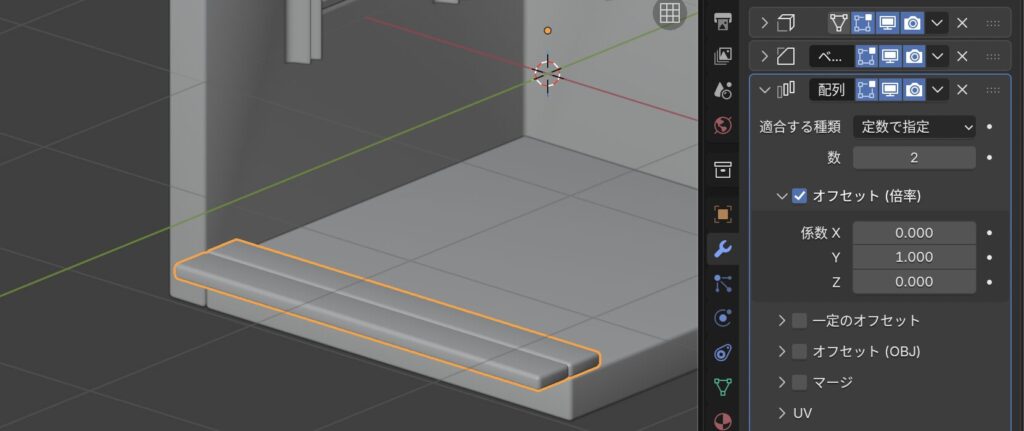
Task: Toggle the 配列 modifier viewport display
Action: click(x=888, y=90)
